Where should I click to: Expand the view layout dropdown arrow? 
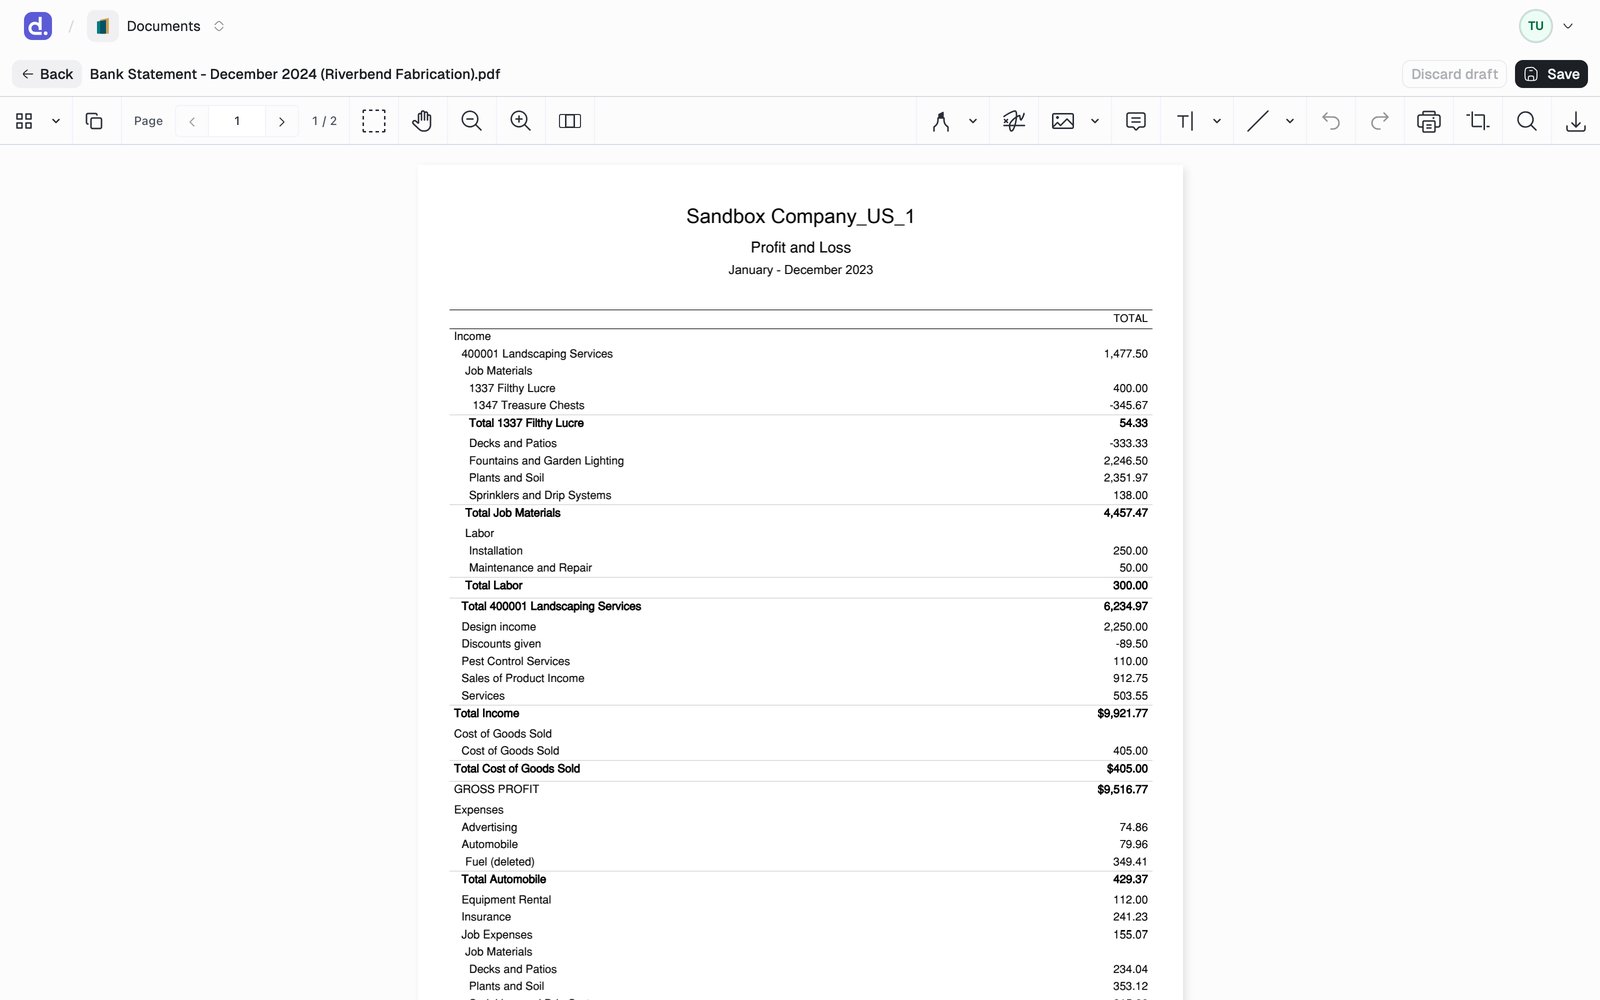pyautogui.click(x=56, y=121)
